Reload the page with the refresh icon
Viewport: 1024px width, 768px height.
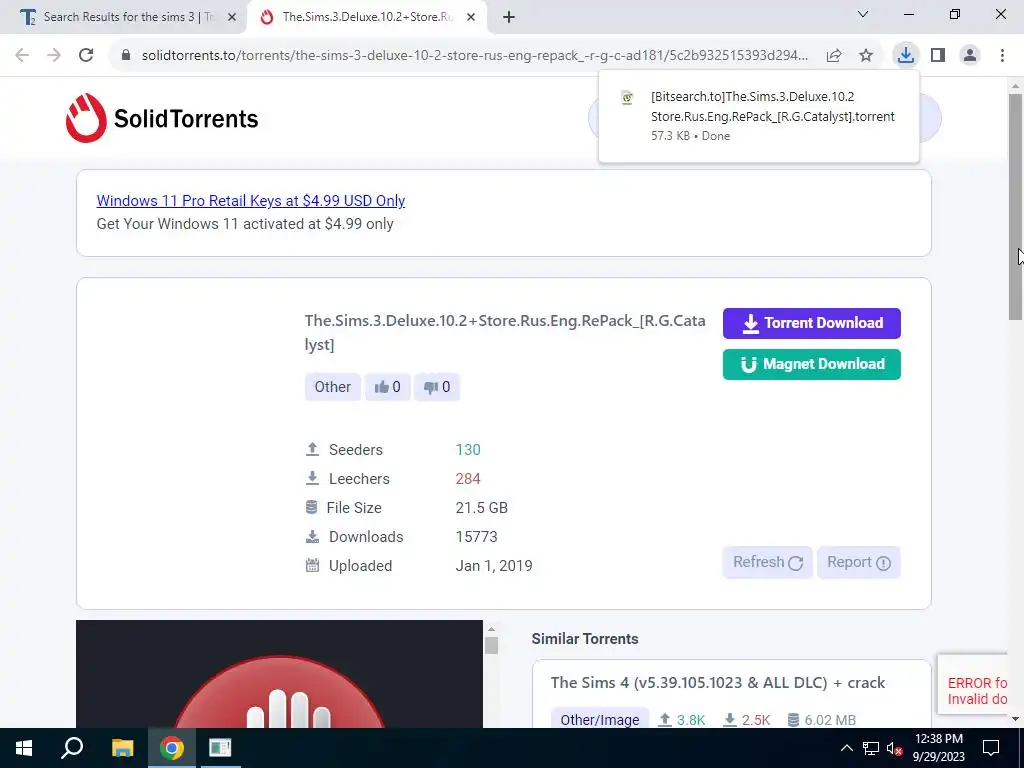[86, 55]
